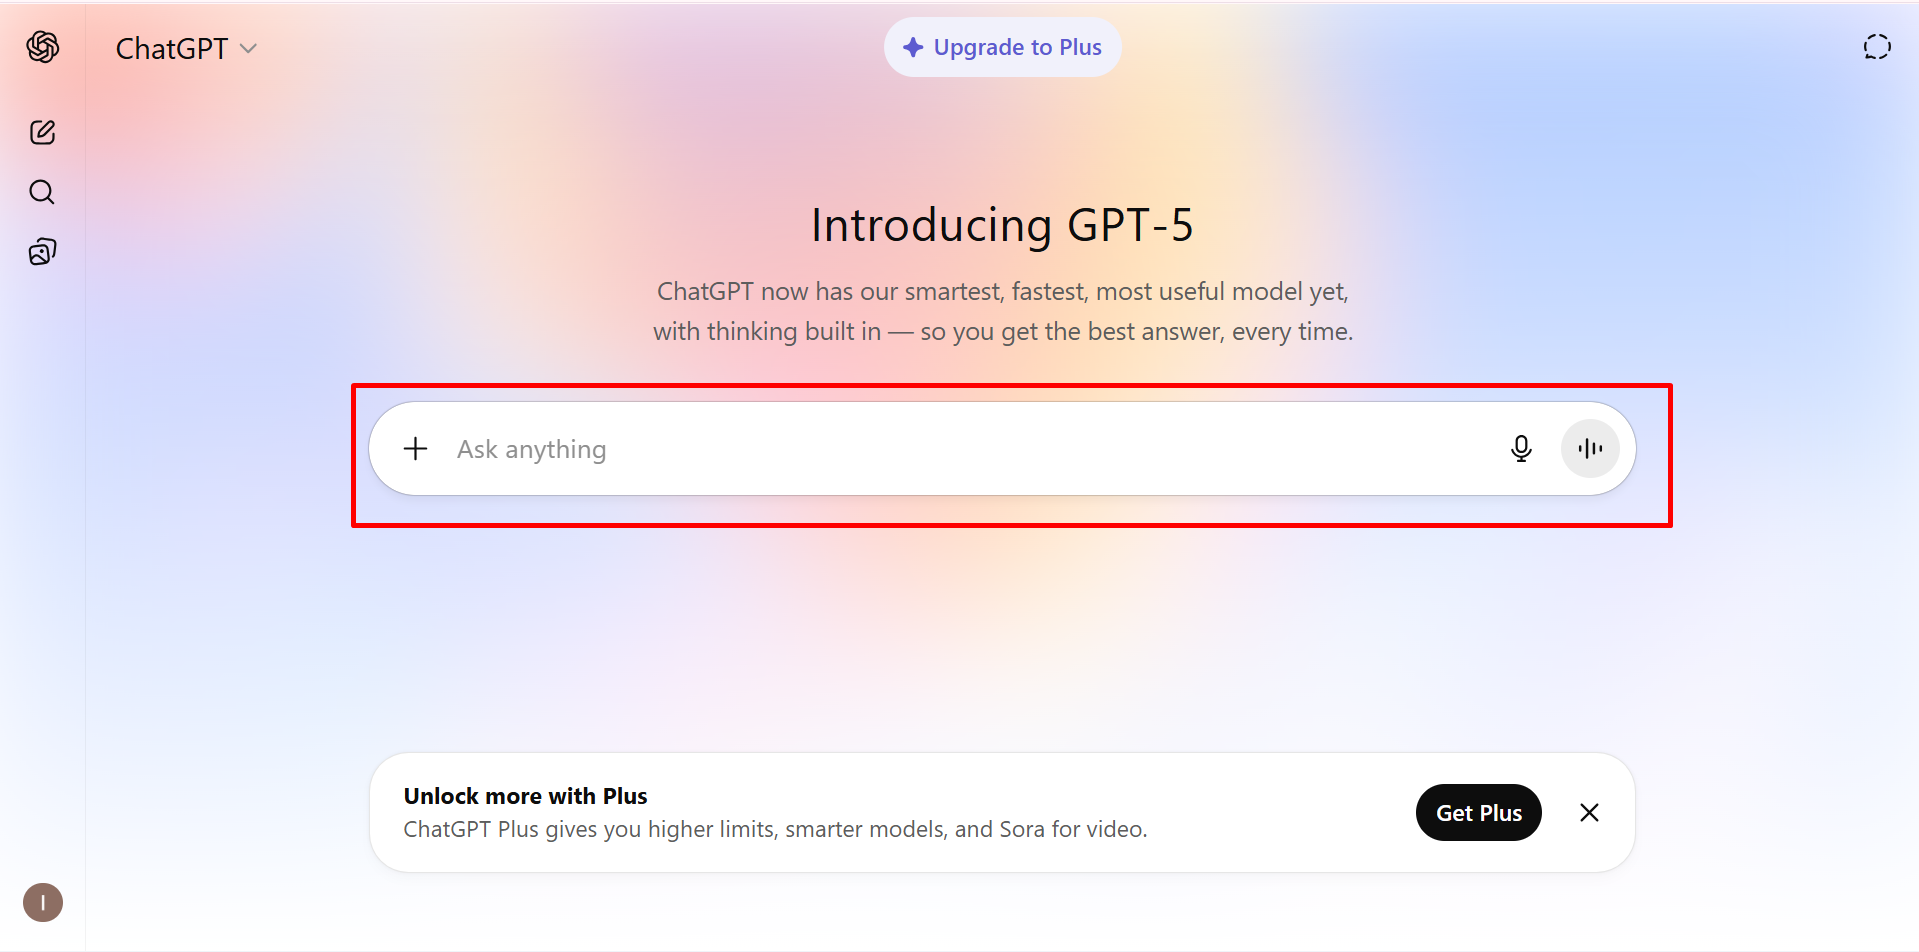Click the Unlock more with Plus title

pos(525,796)
